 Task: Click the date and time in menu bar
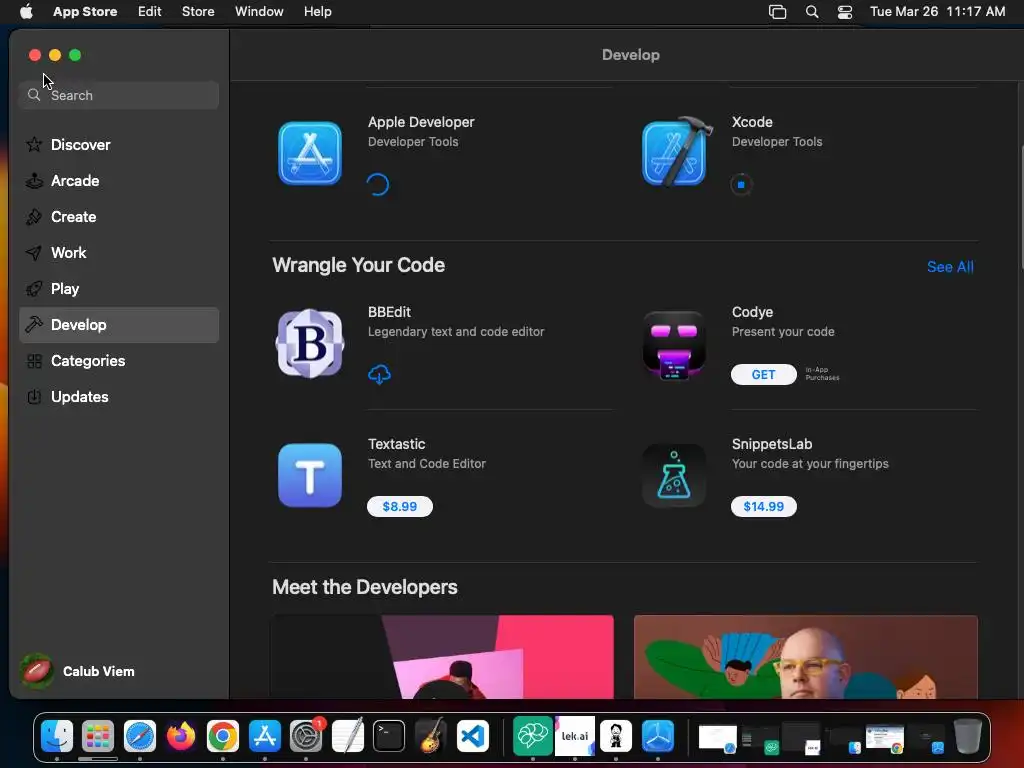[938, 12]
